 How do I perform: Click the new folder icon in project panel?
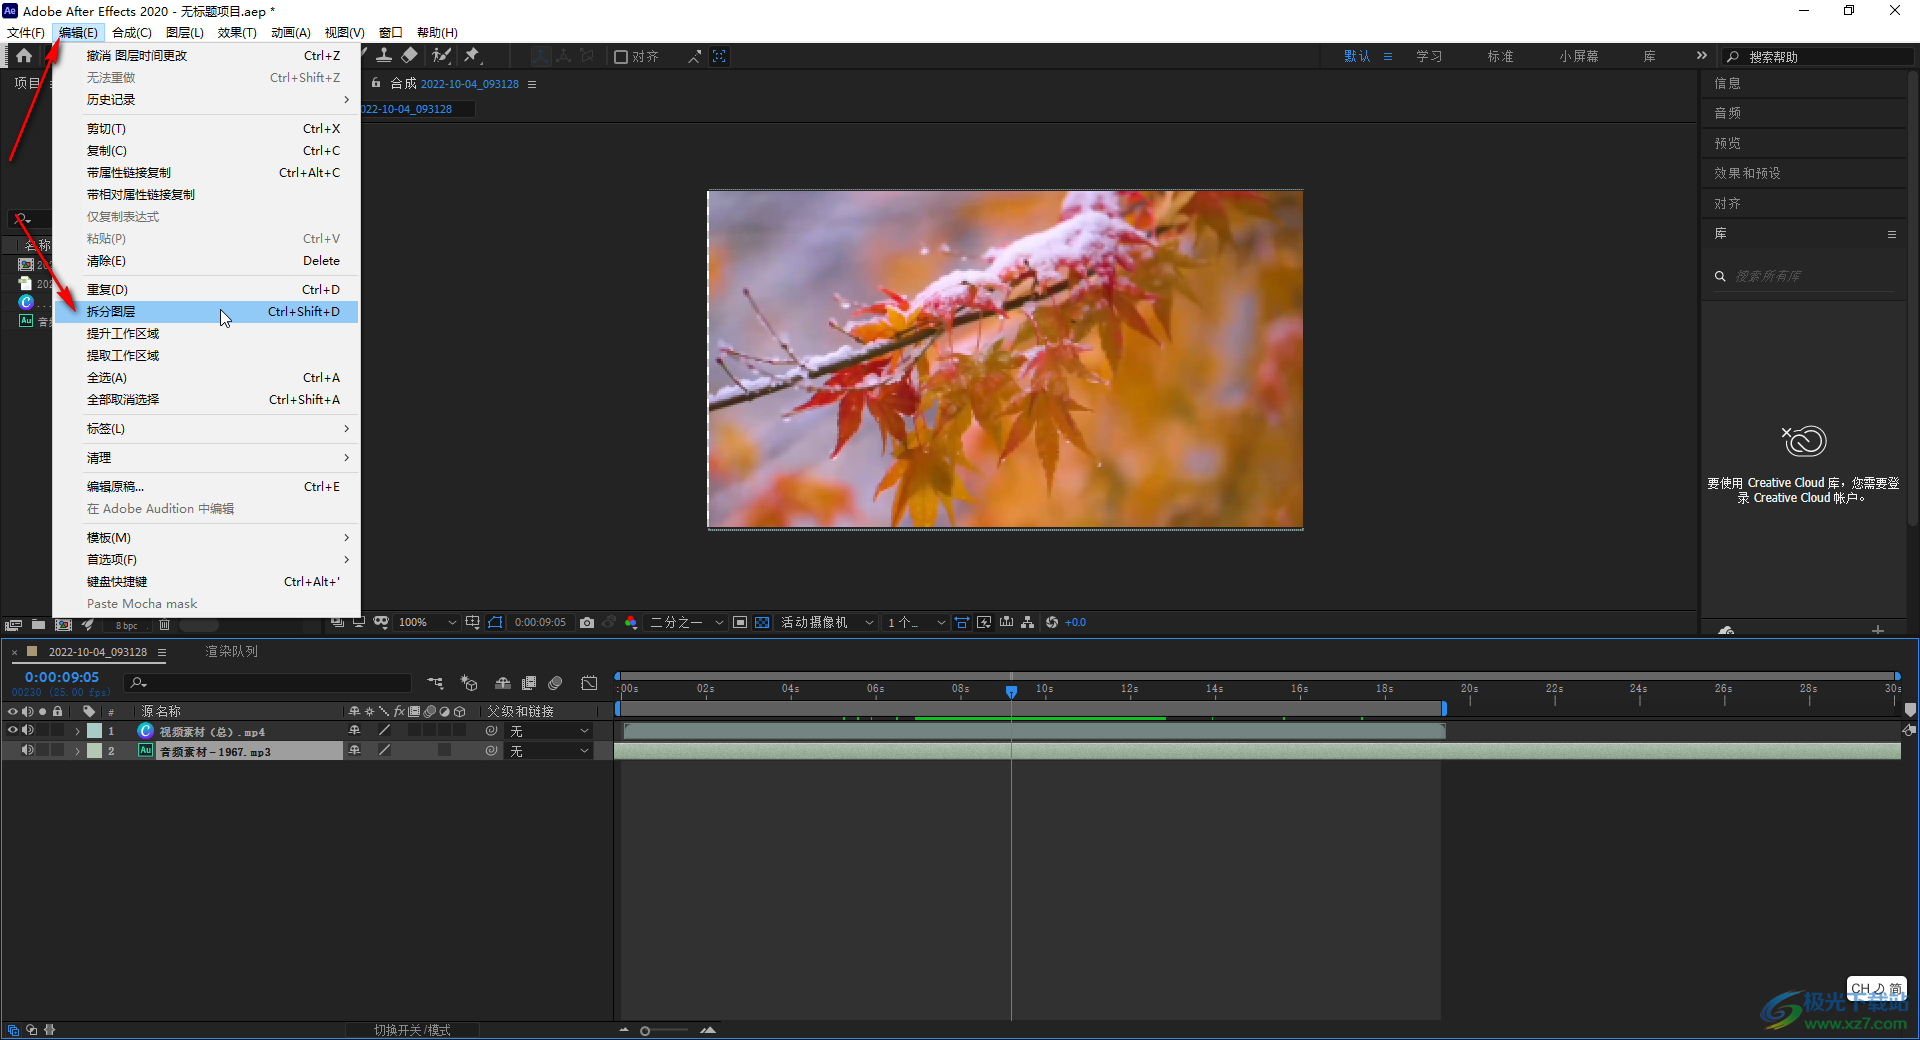(x=38, y=624)
